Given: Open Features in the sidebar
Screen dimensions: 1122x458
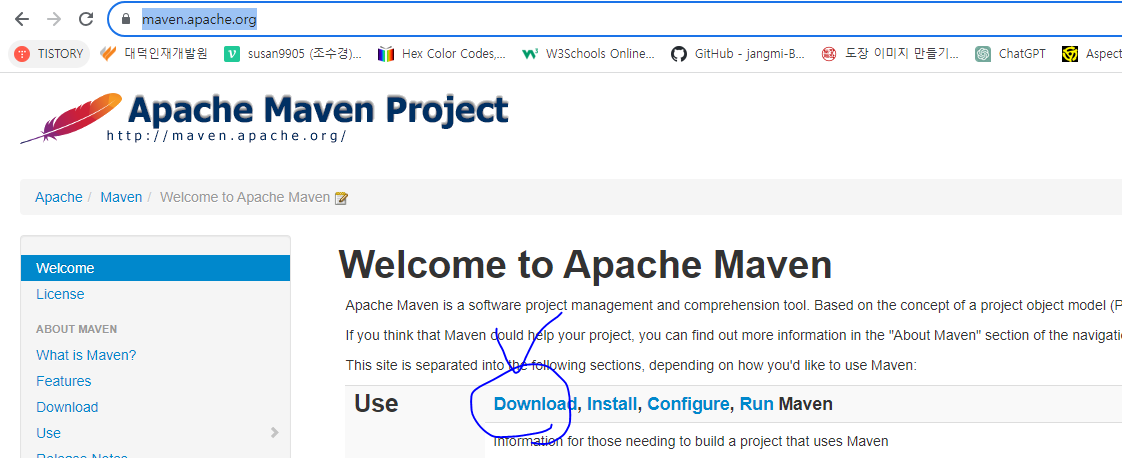Looking at the screenshot, I should [64, 381].
